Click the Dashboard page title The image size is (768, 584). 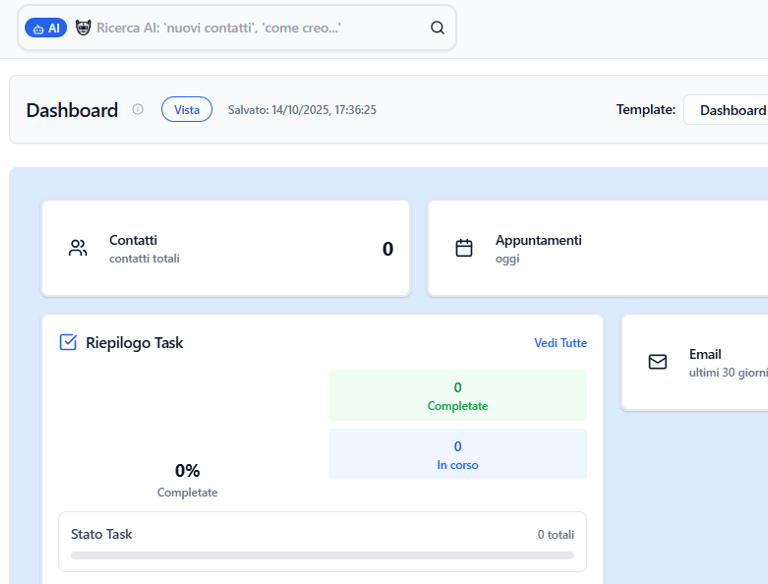click(72, 110)
